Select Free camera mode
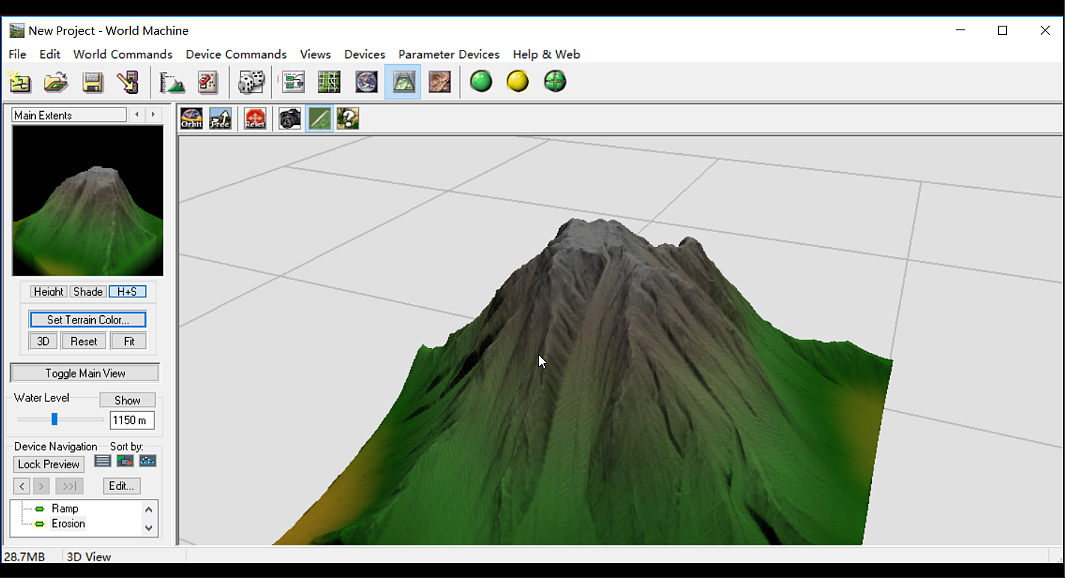This screenshot has height=578, width=1065. coord(220,119)
